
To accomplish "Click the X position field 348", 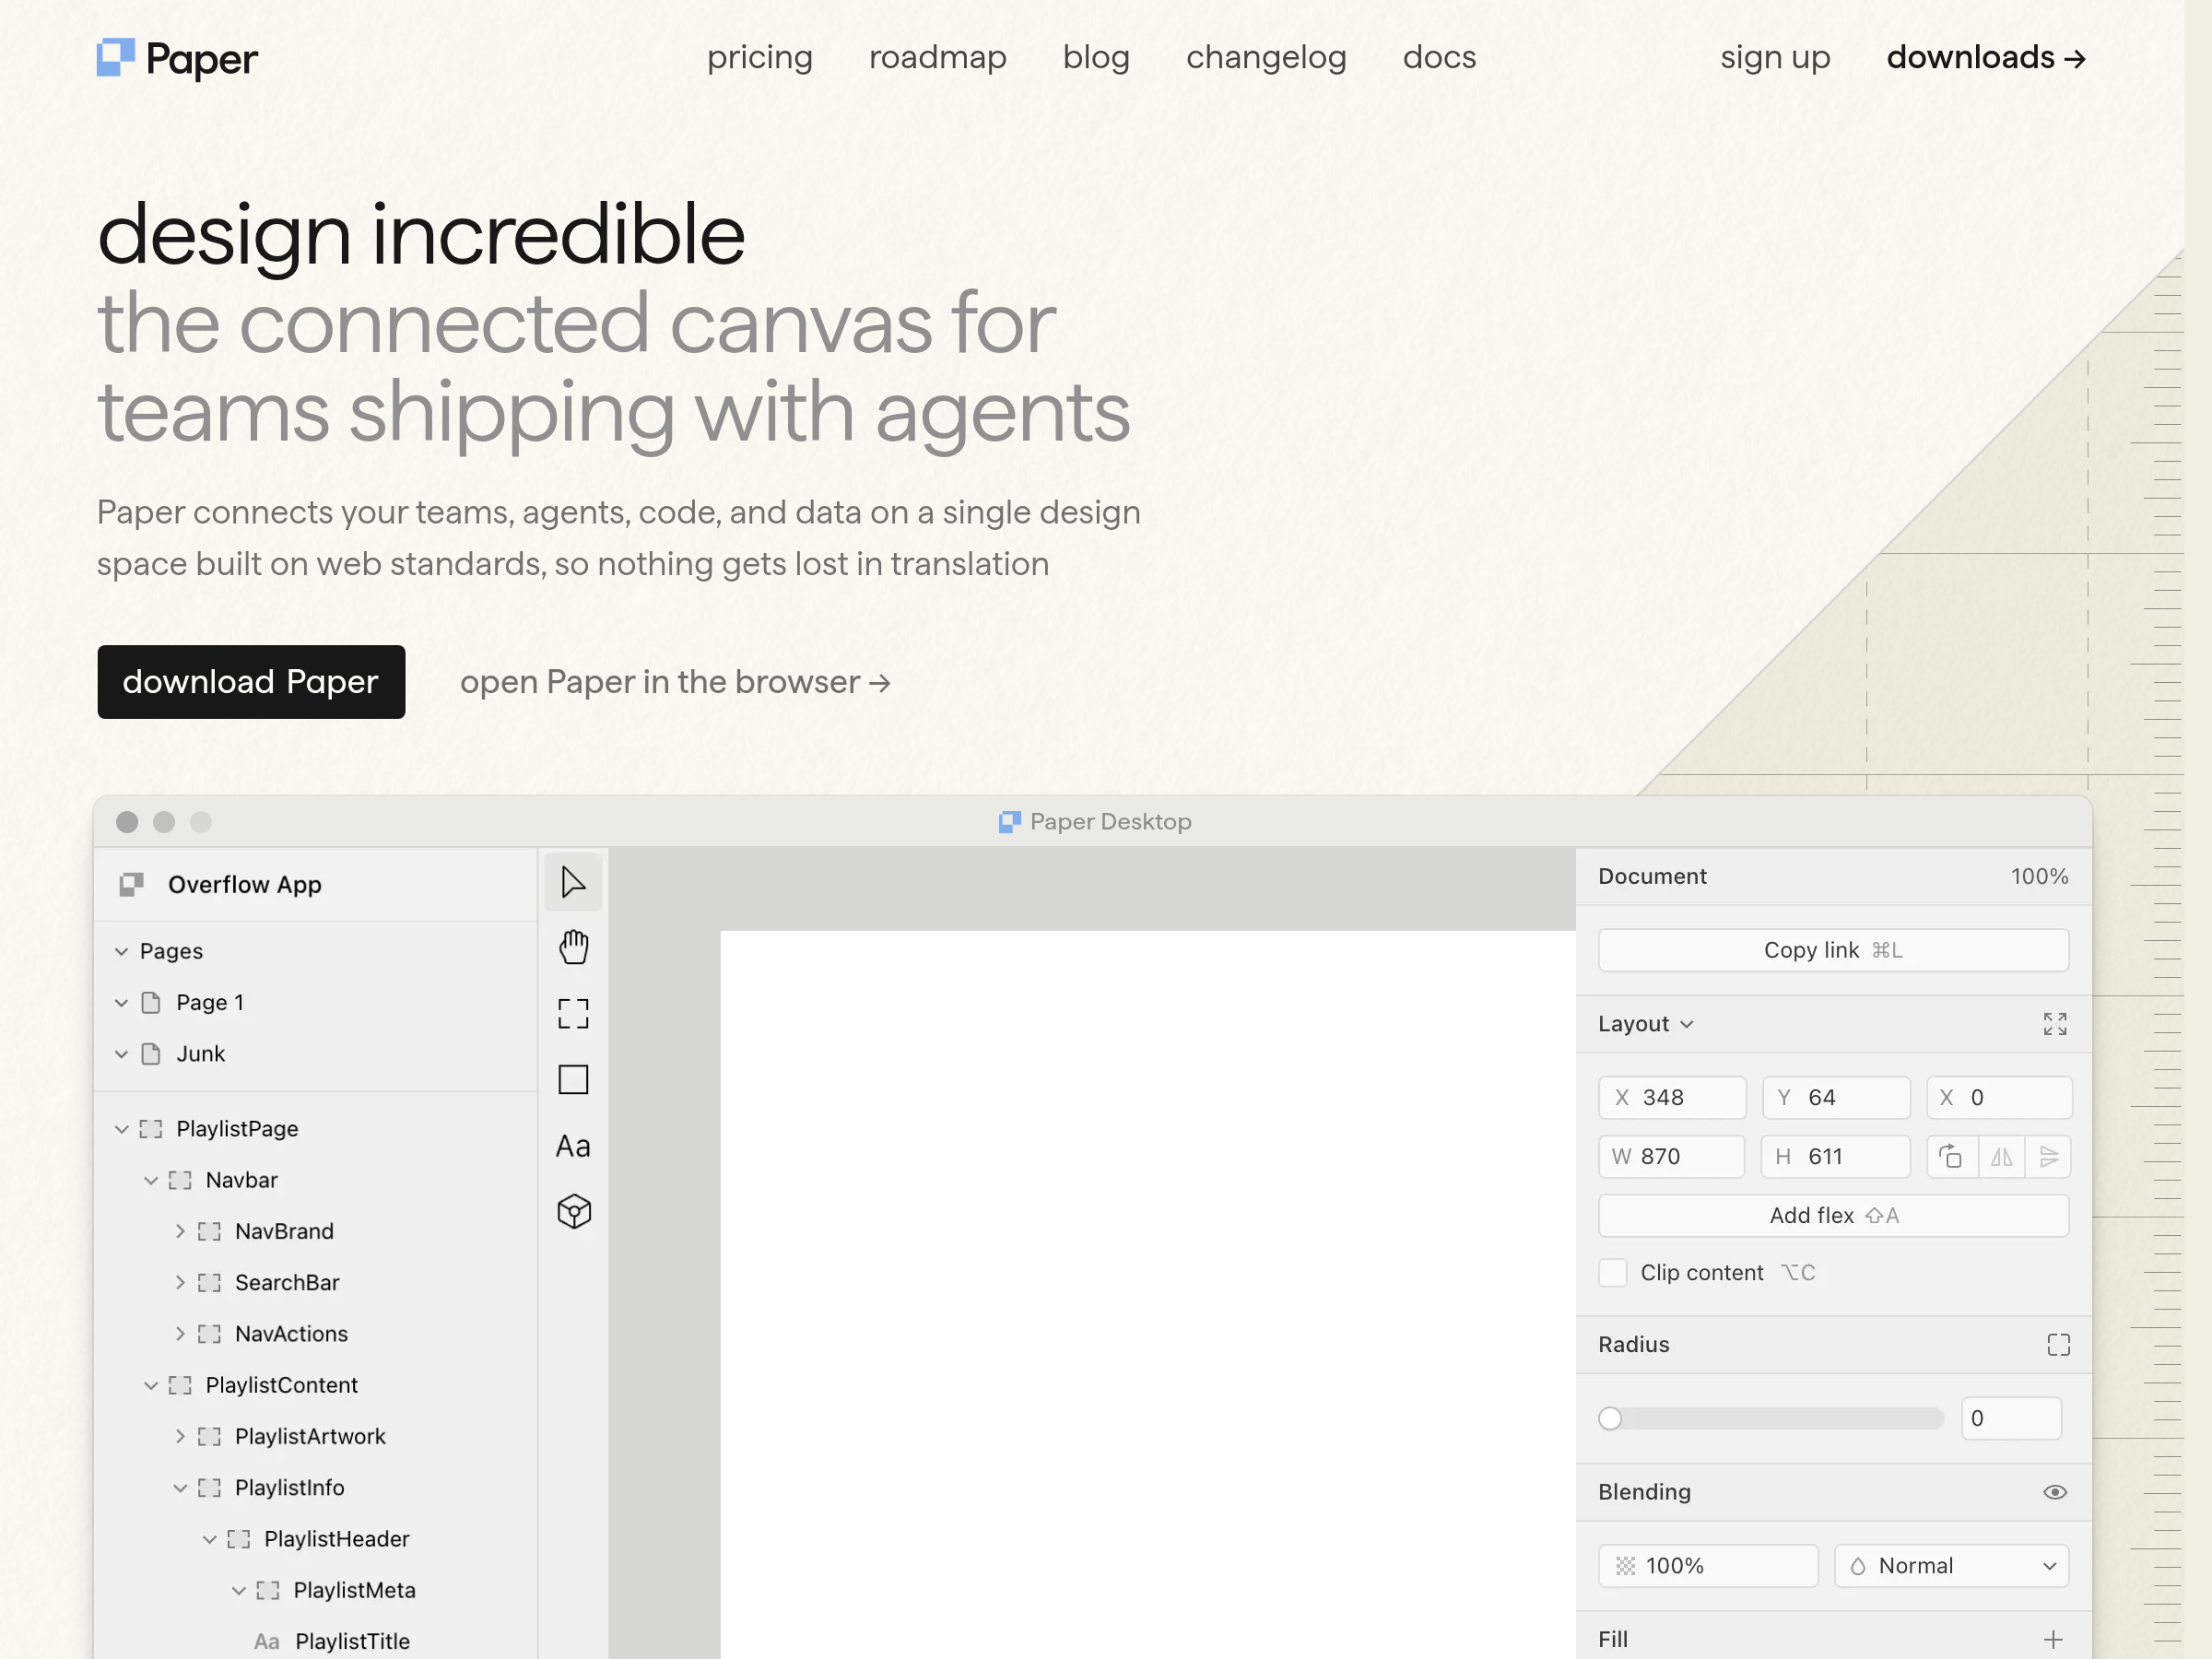I will 1672,1097.
